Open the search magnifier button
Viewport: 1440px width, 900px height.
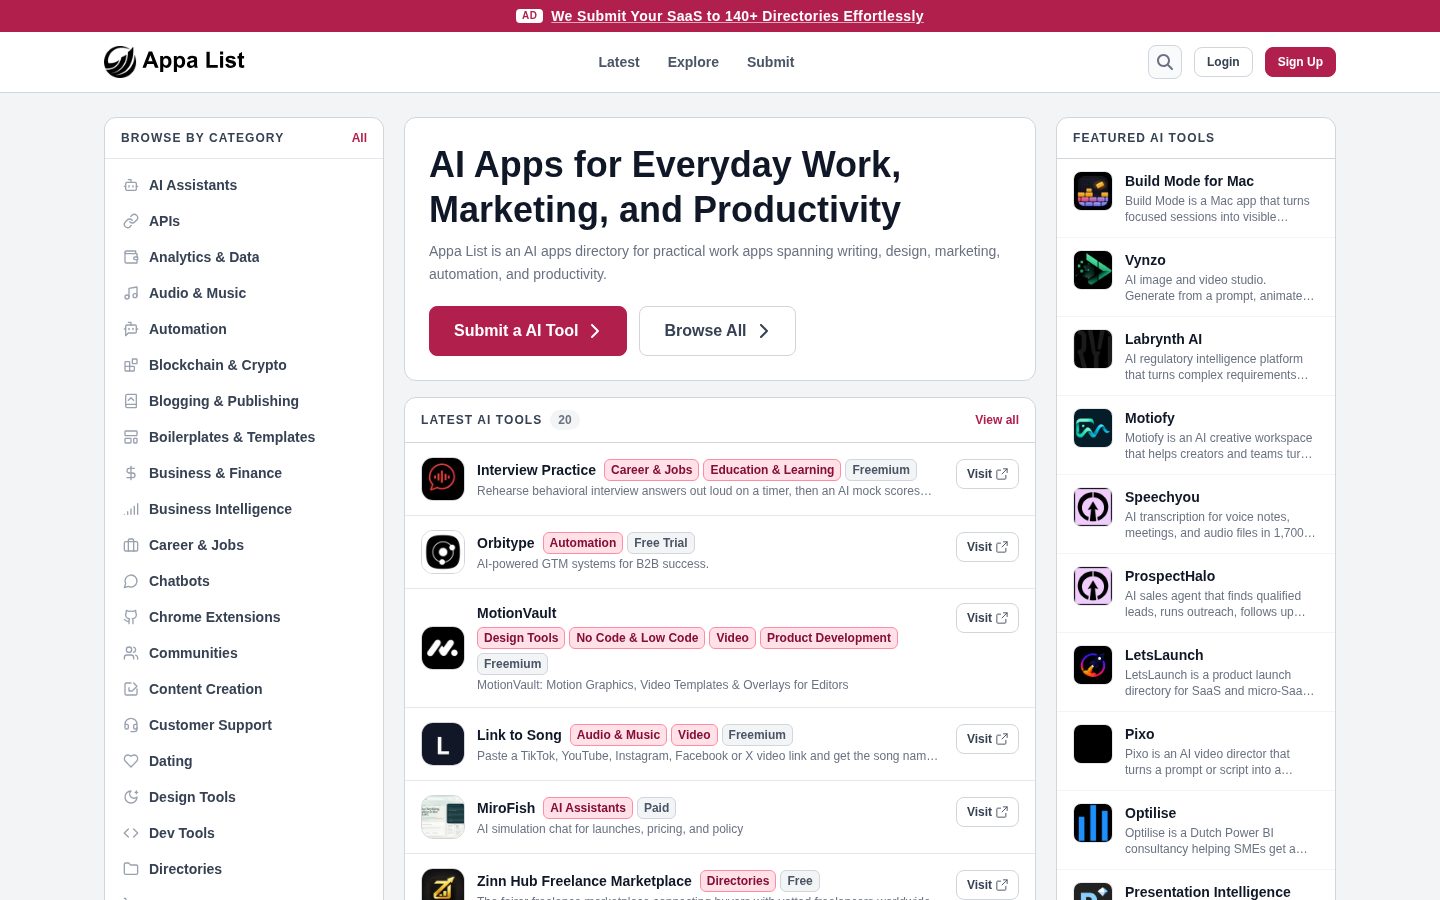point(1165,62)
